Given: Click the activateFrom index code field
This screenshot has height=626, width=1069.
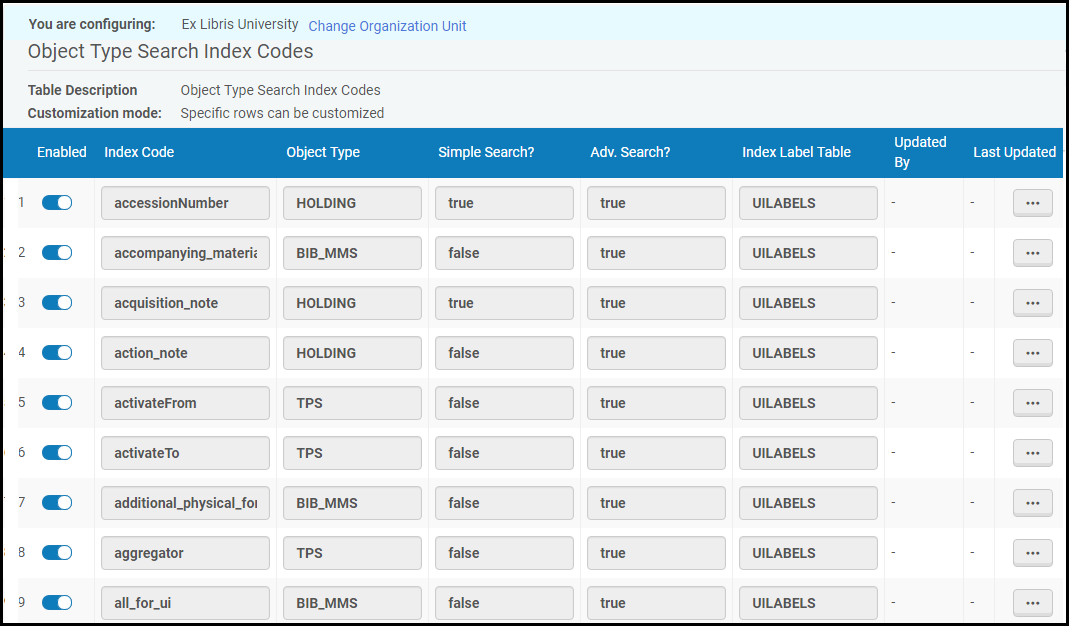Looking at the screenshot, I should [185, 403].
